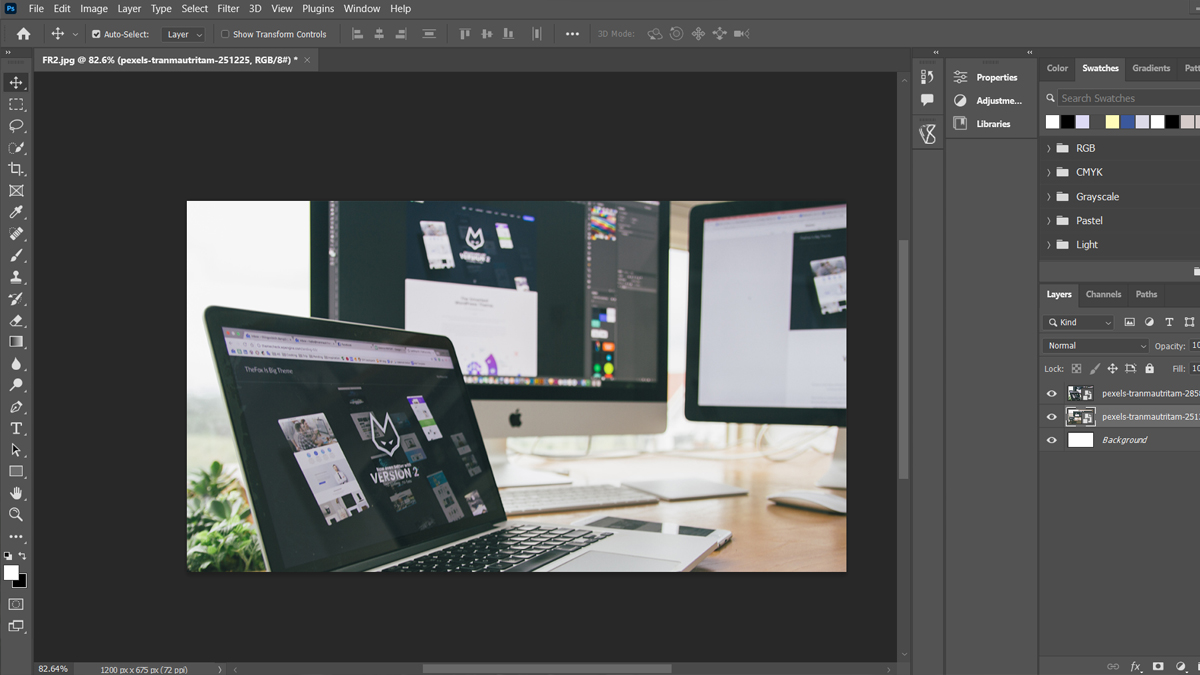The image size is (1200, 675).
Task: Hide the Background layer visibility eye
Action: coord(1051,440)
